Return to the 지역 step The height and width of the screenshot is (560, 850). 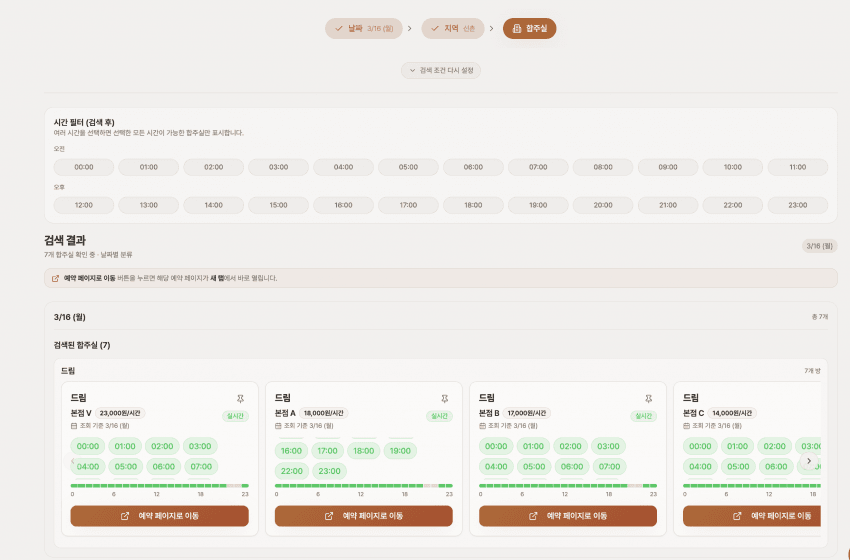coord(453,28)
